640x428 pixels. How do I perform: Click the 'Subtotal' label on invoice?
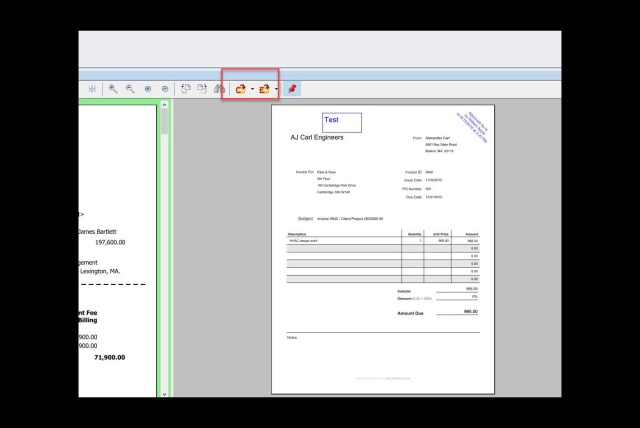point(404,291)
